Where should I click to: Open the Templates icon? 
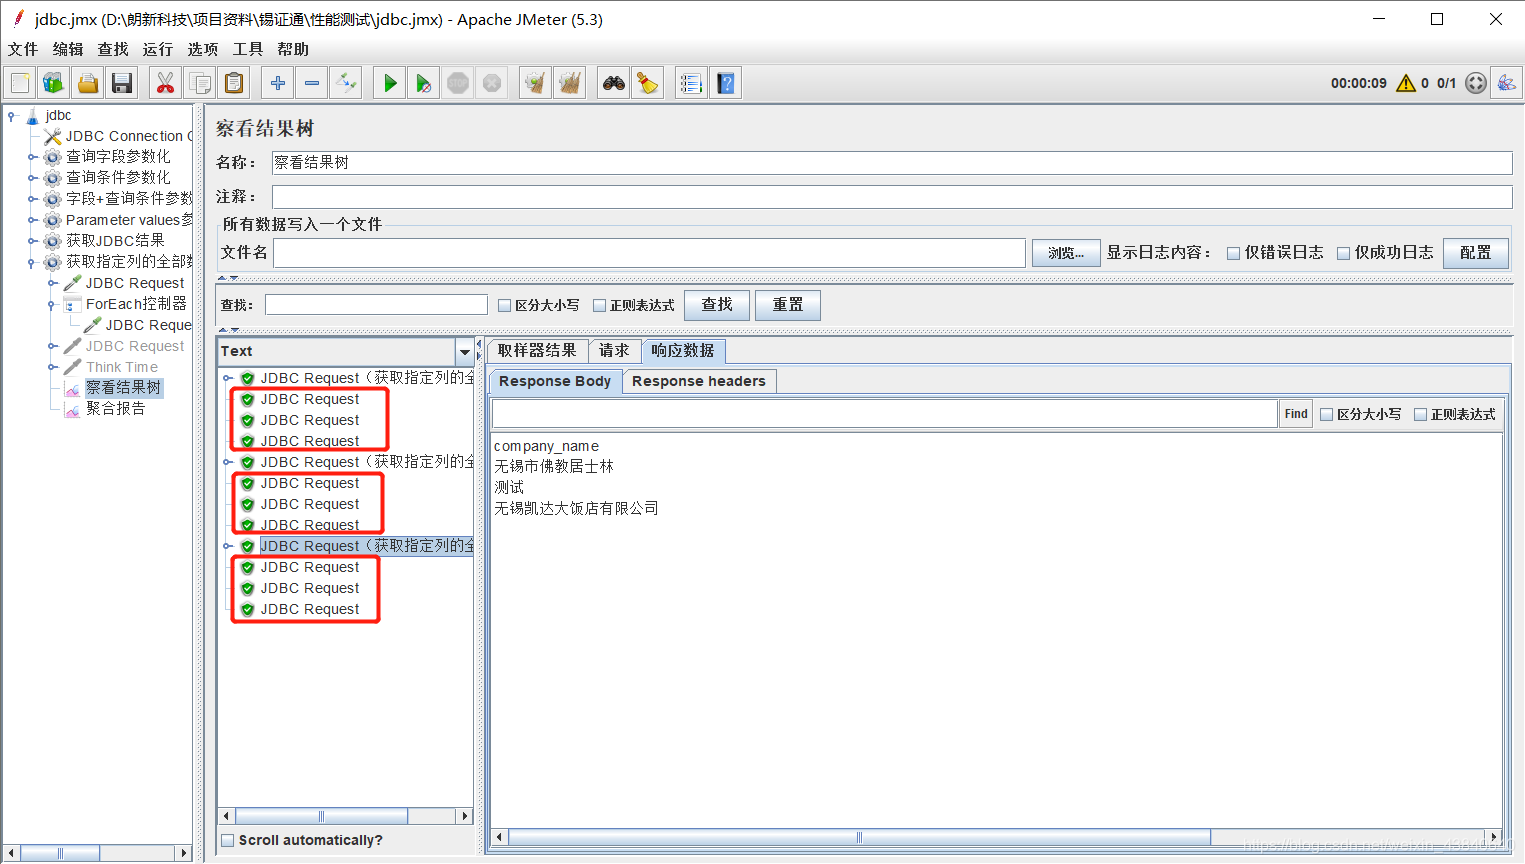[x=54, y=83]
